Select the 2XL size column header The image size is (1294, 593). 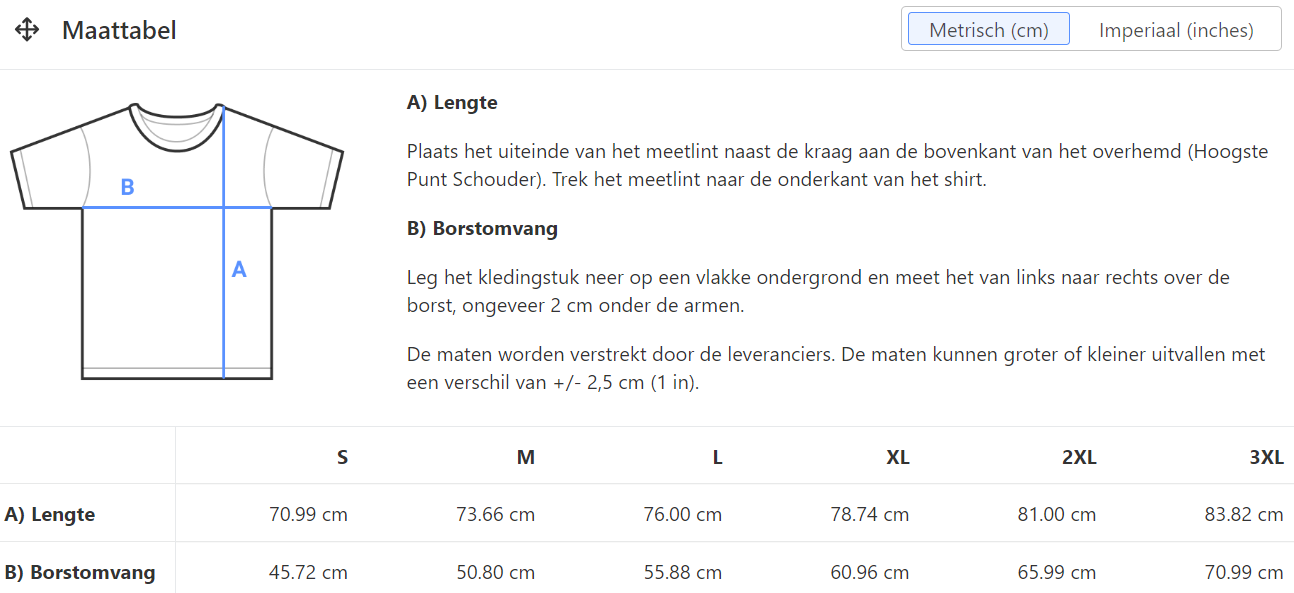coord(1079,457)
